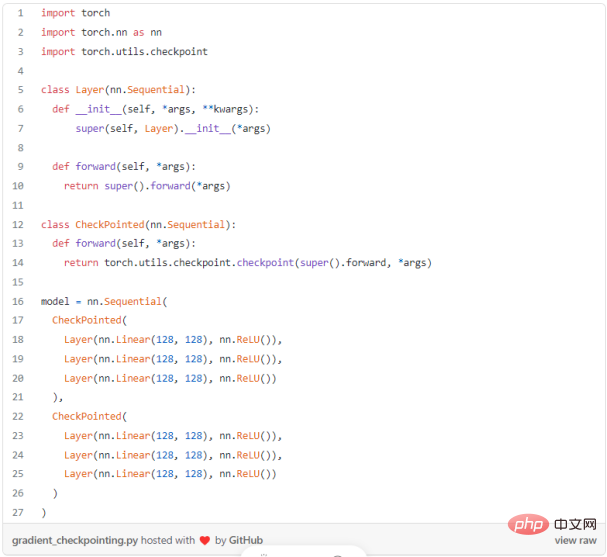Select line number 12
The height and width of the screenshot is (557, 607).
(x=18, y=225)
